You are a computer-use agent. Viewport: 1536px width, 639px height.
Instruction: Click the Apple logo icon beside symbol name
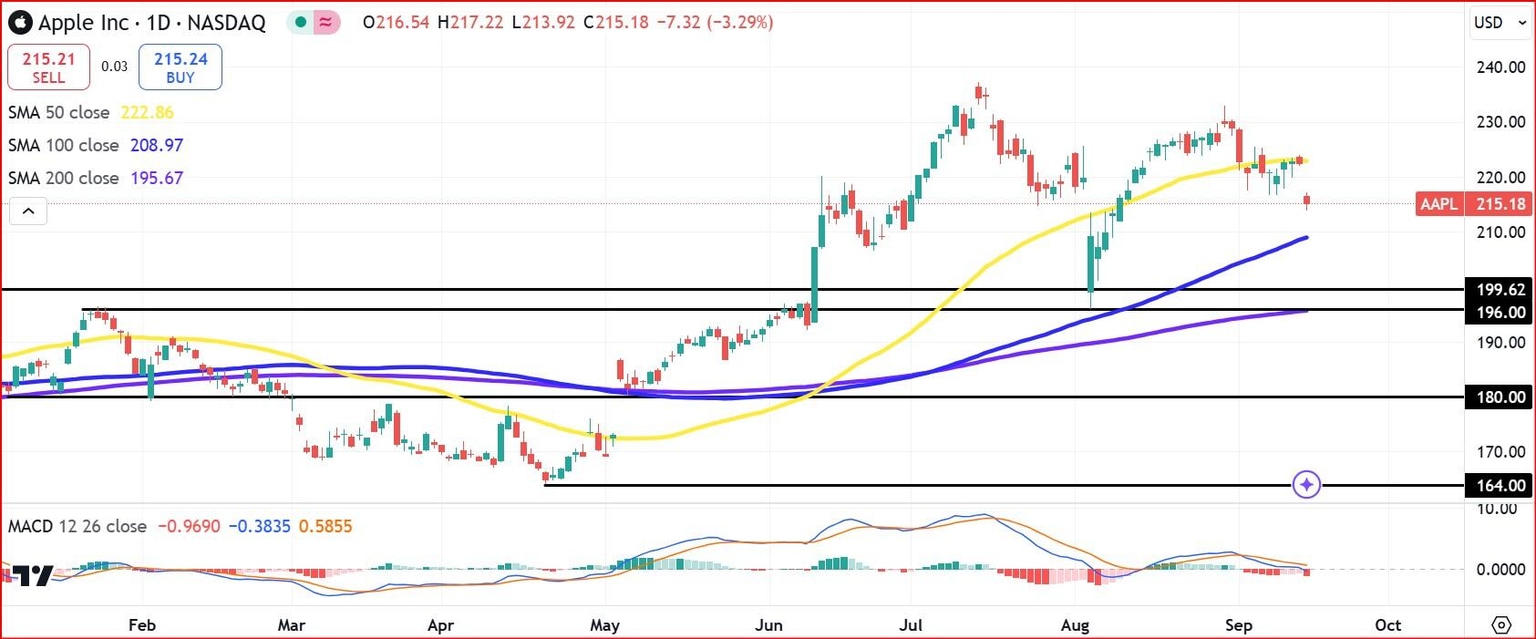tap(19, 22)
